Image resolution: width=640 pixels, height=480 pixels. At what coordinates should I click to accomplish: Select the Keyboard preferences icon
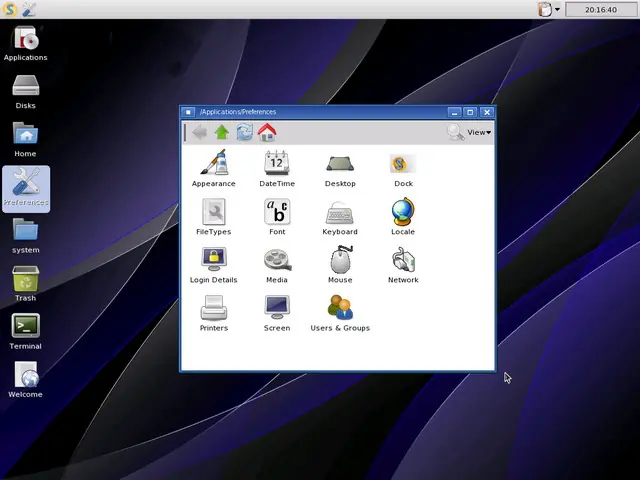coord(340,212)
